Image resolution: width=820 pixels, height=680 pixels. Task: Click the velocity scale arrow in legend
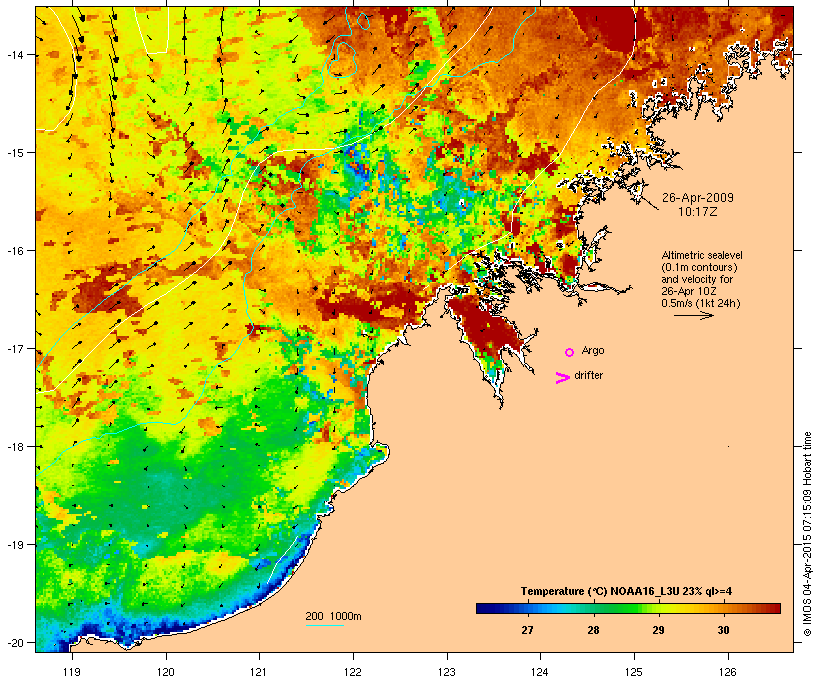click(694, 315)
